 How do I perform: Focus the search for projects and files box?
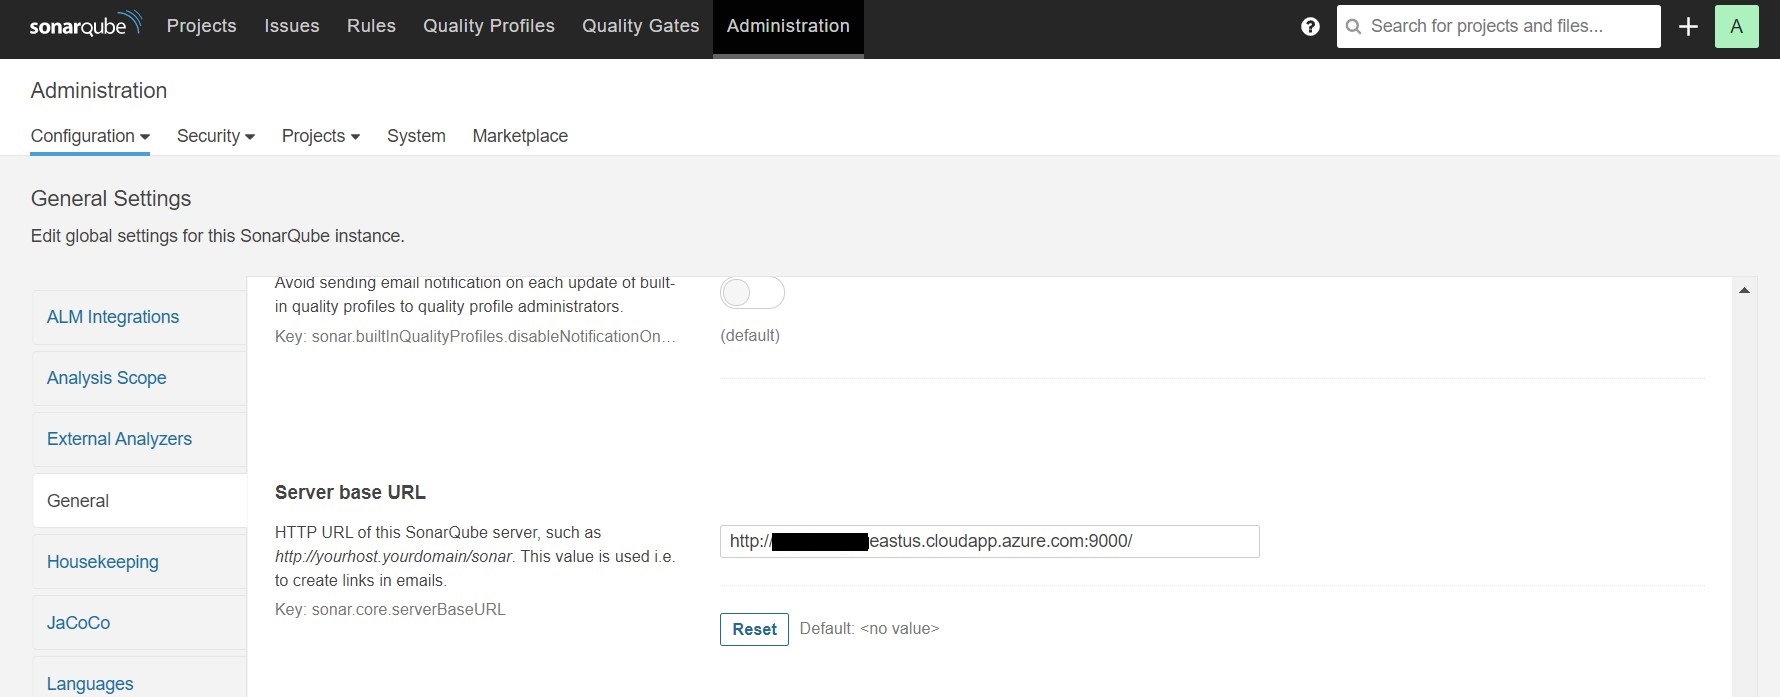pos(1498,27)
